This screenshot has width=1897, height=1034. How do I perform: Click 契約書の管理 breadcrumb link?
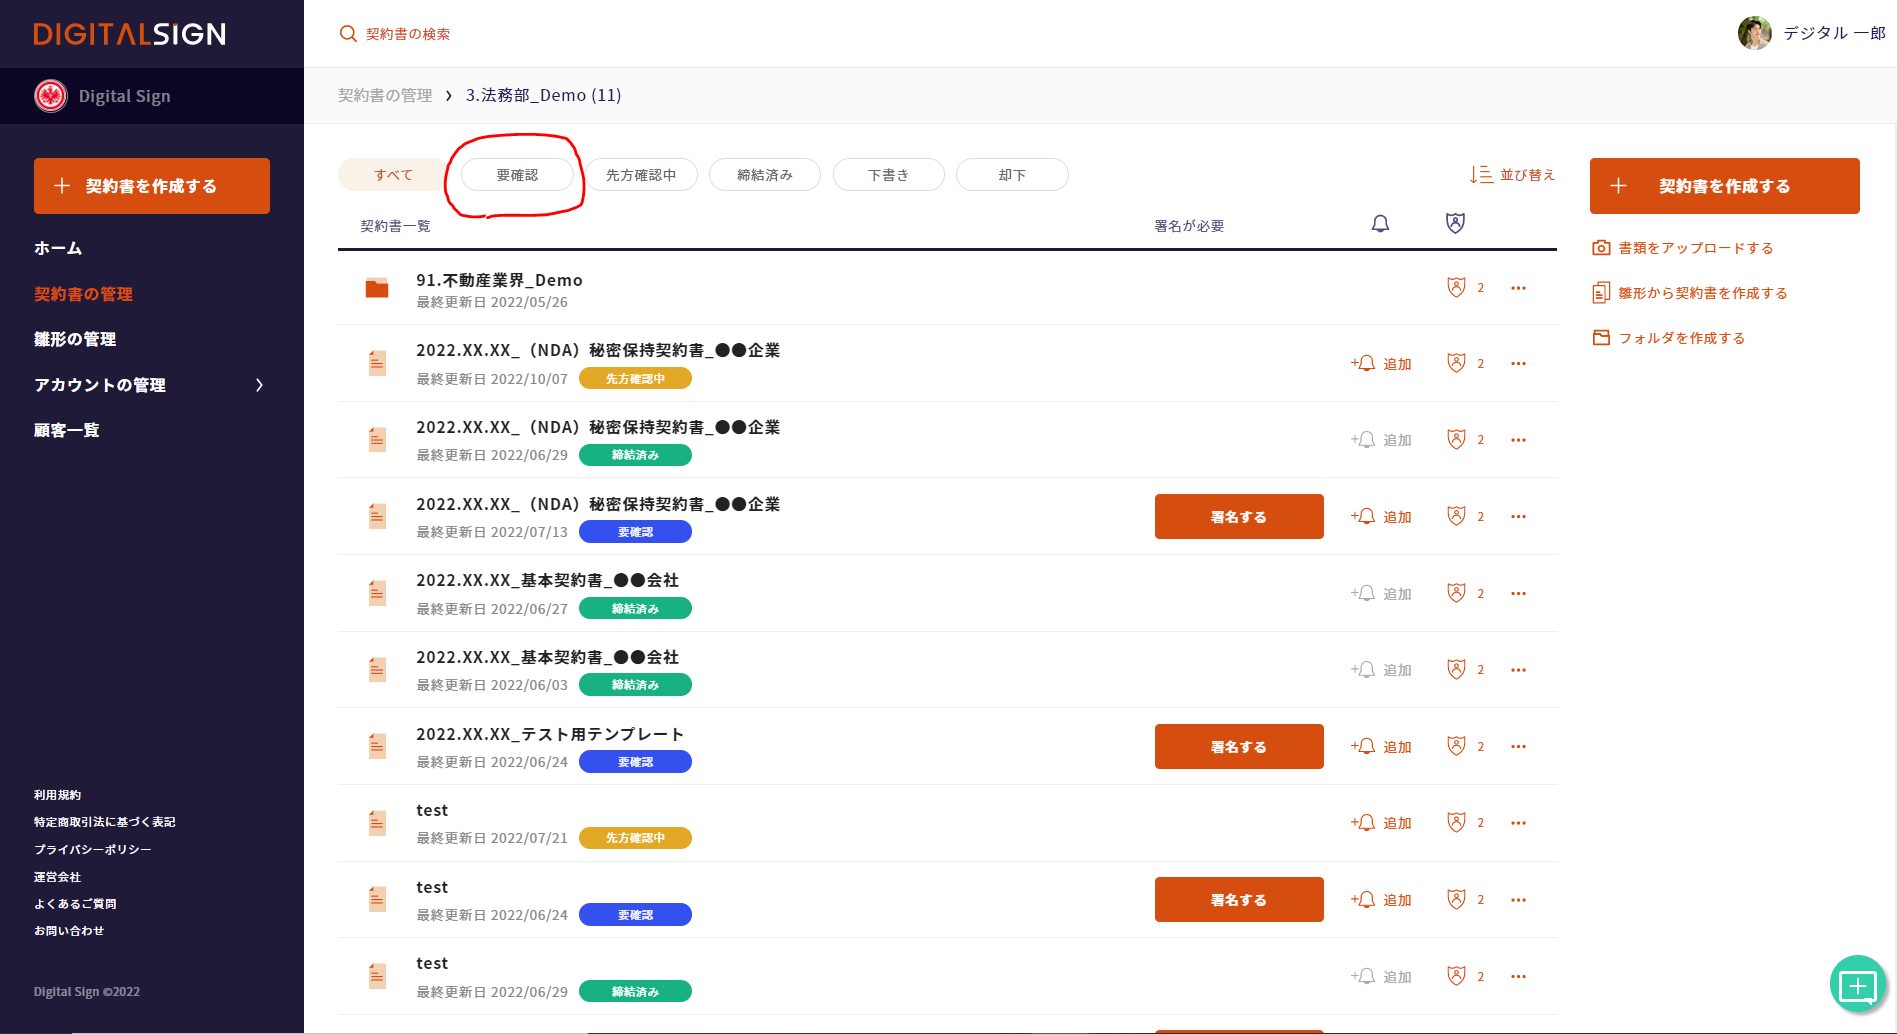tap(385, 95)
